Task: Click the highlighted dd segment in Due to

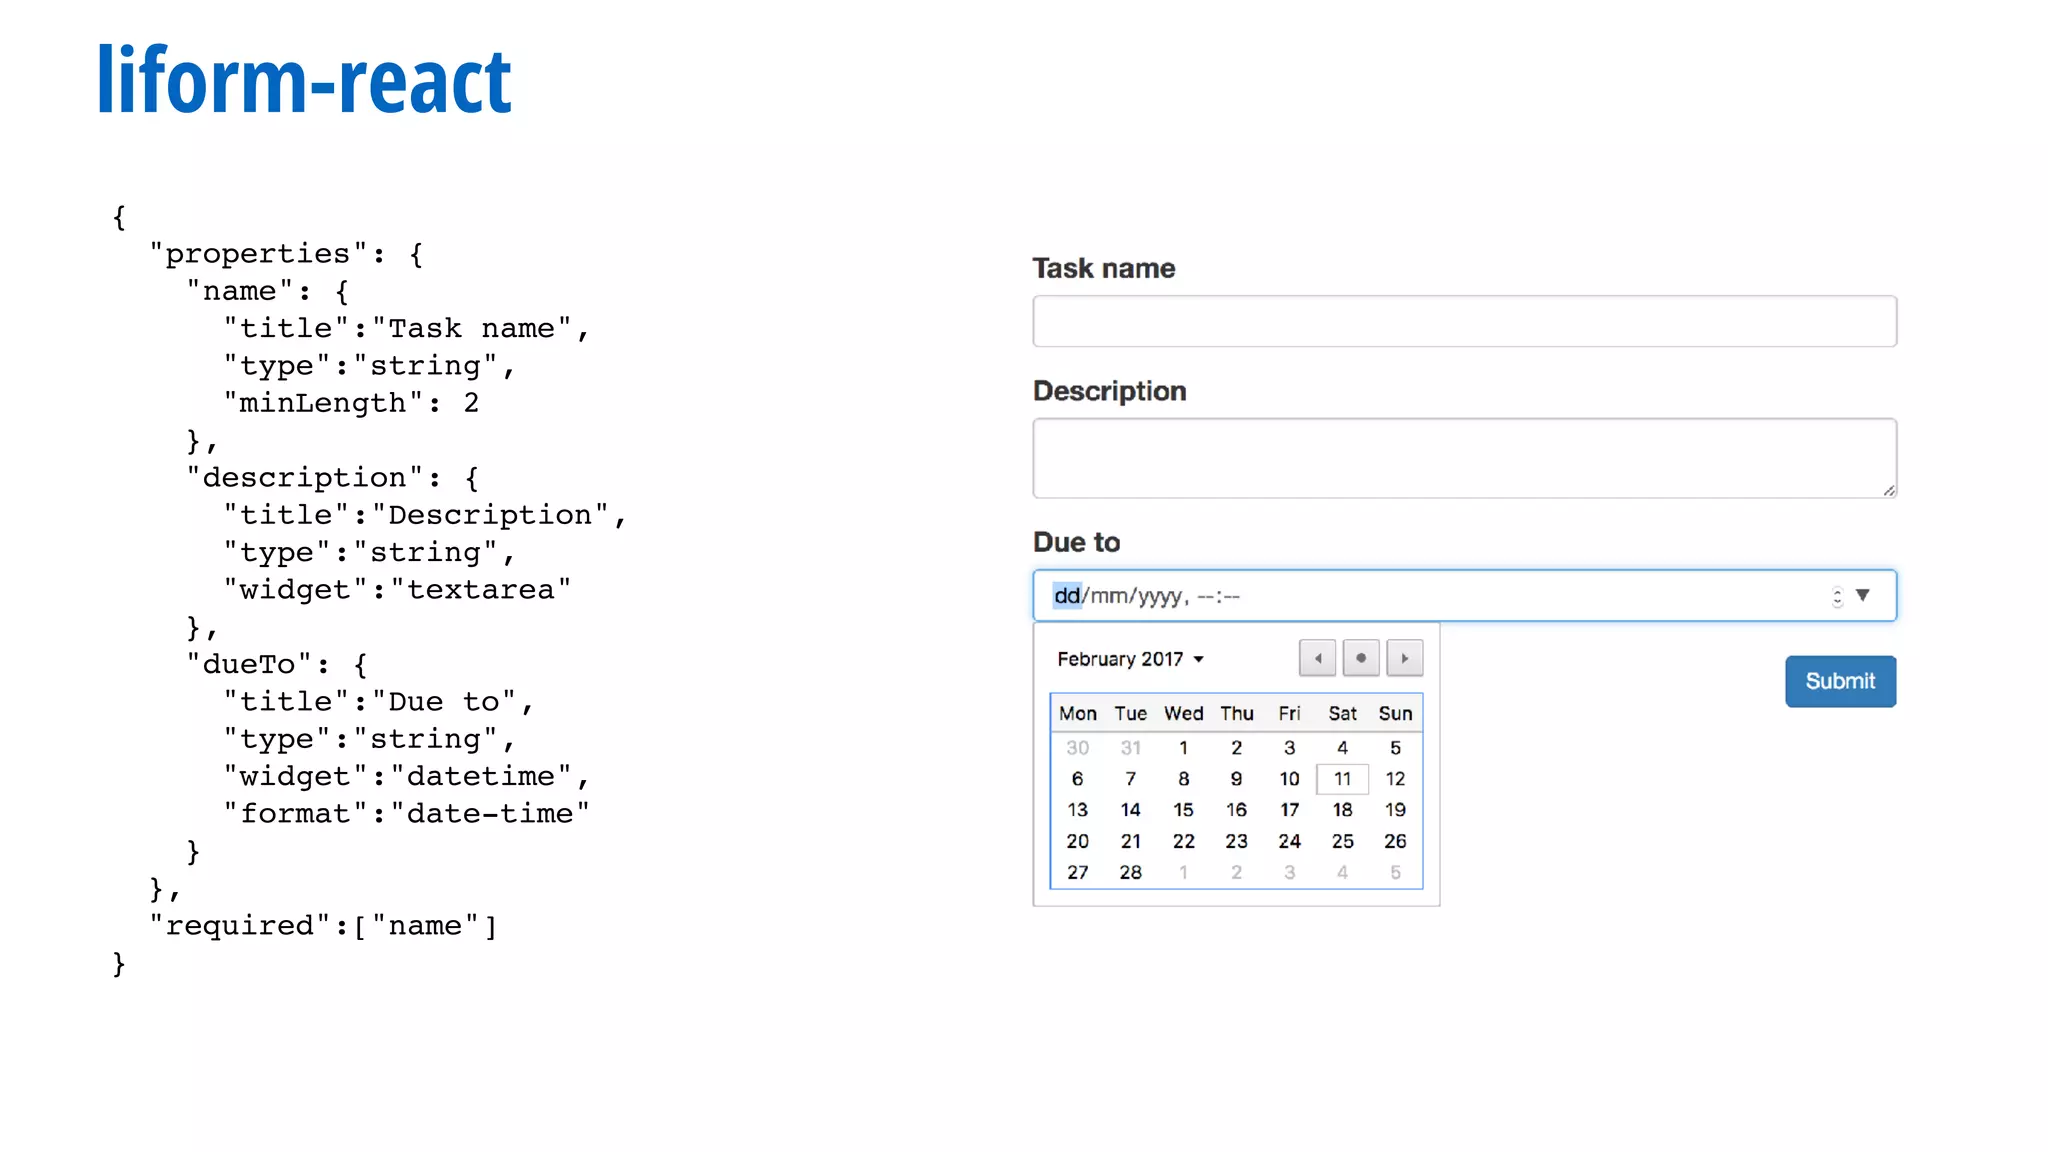Action: coord(1067,596)
